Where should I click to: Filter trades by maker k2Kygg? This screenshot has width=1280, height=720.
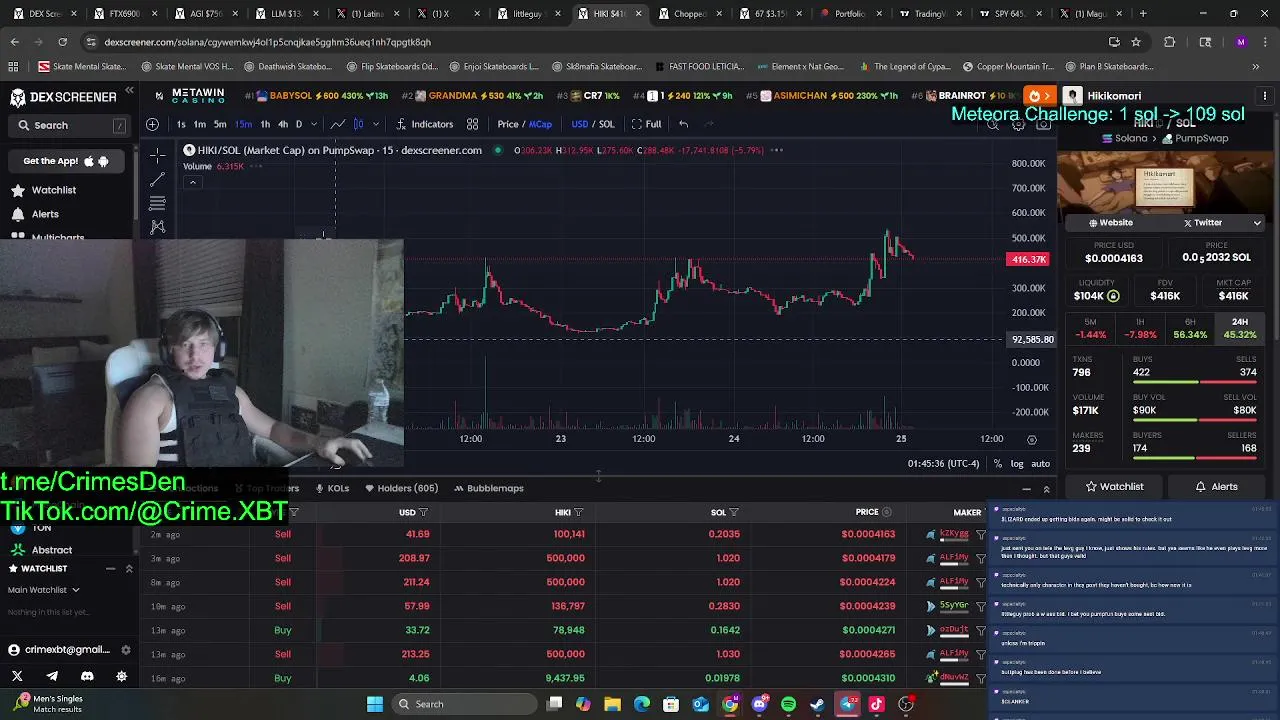click(x=981, y=534)
